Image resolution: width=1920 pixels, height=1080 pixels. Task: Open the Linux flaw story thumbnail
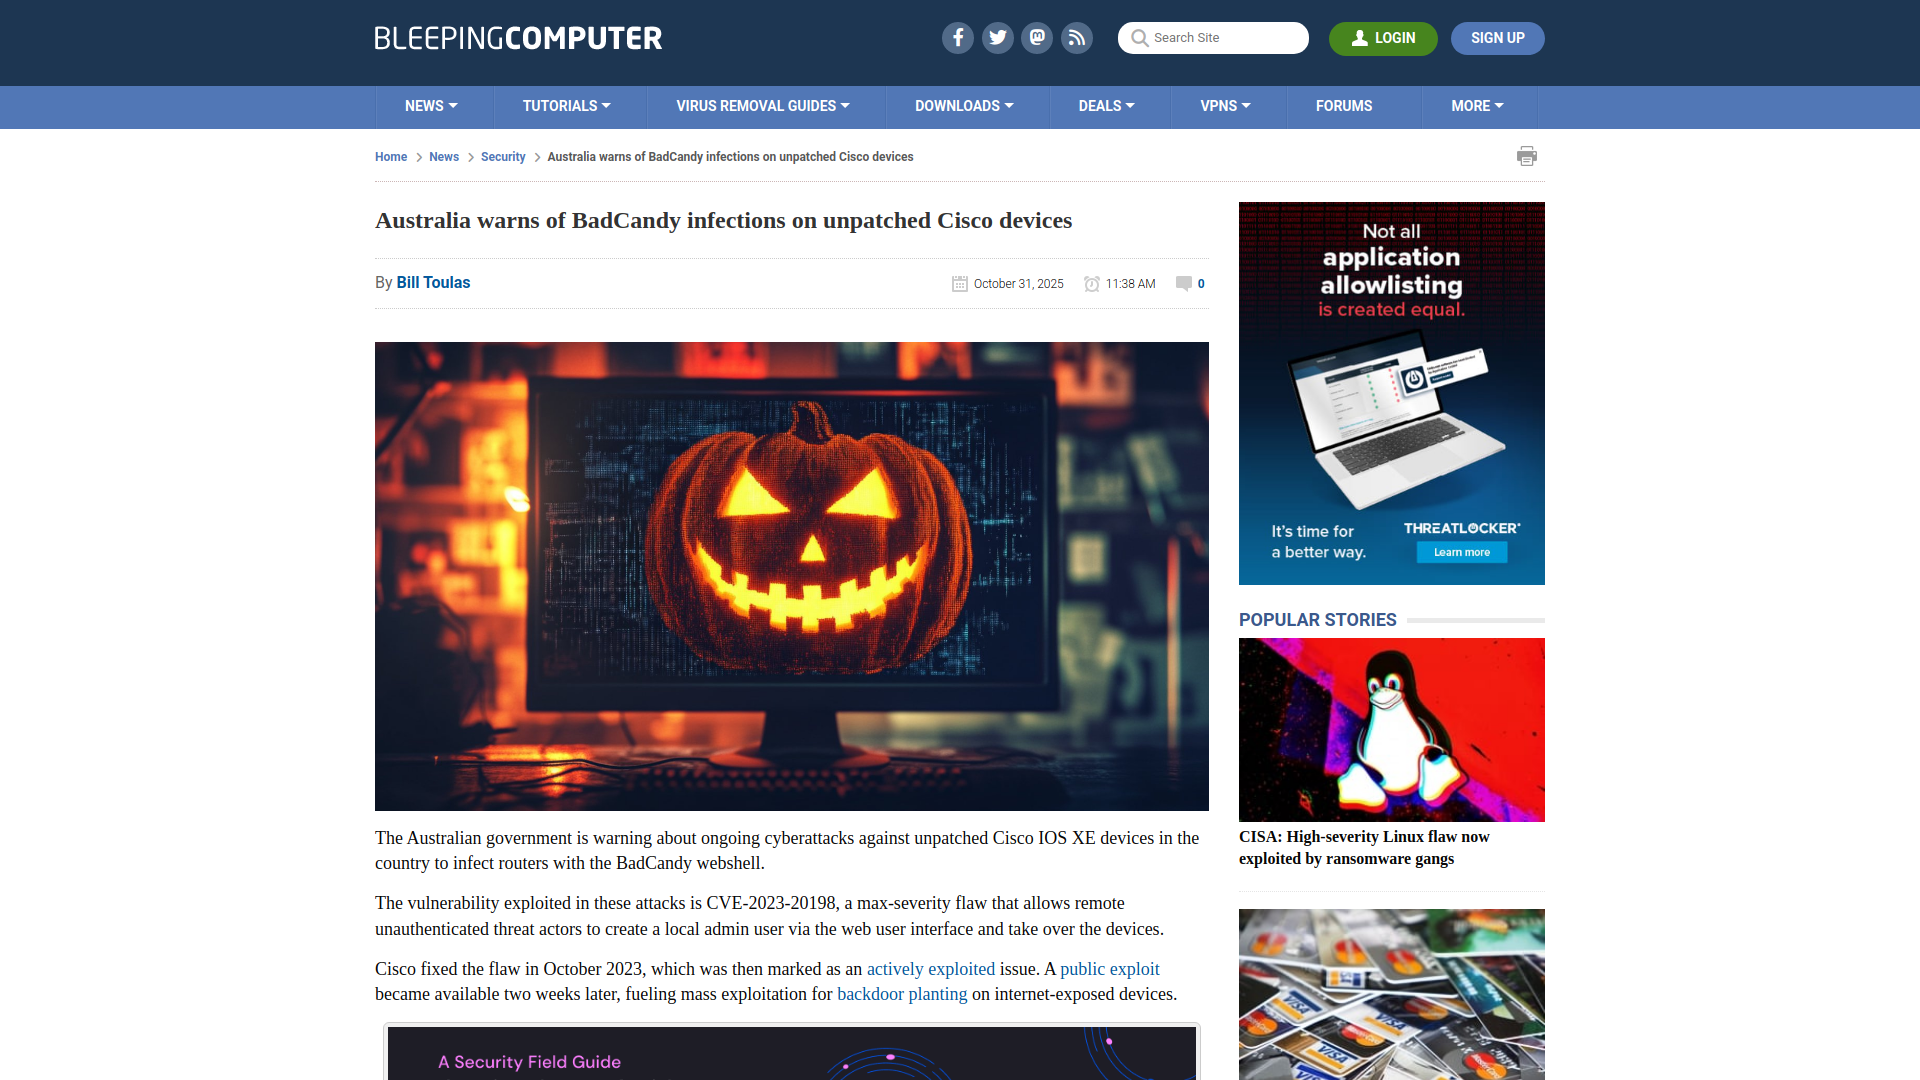1391,730
